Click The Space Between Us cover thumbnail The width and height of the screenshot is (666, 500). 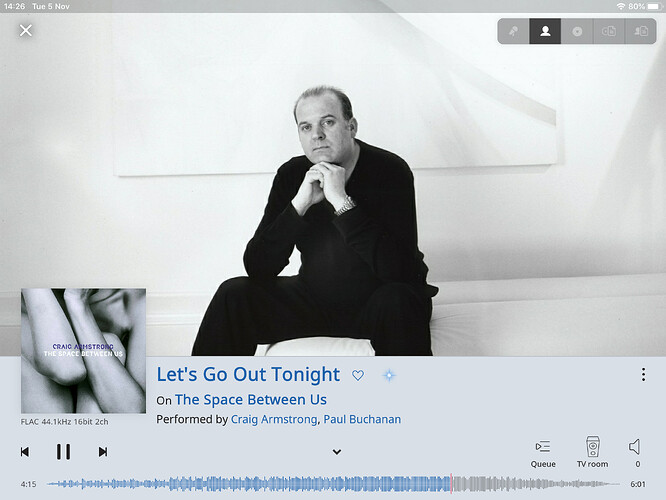pos(83,351)
